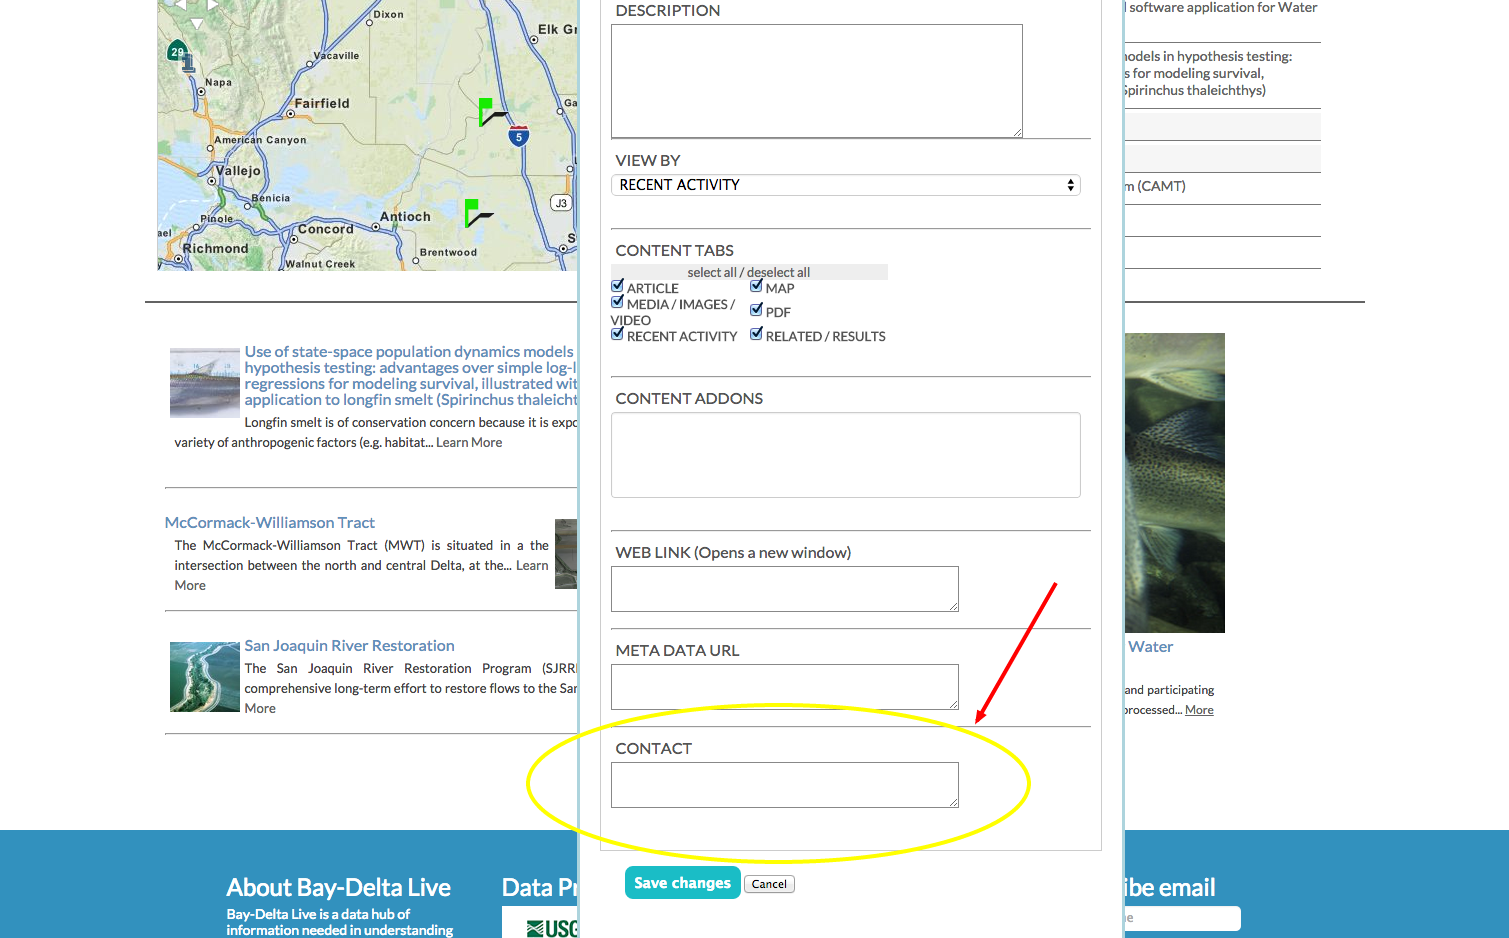
Task: Toggle the RELATED / RESULTS checkbox
Action: point(757,334)
